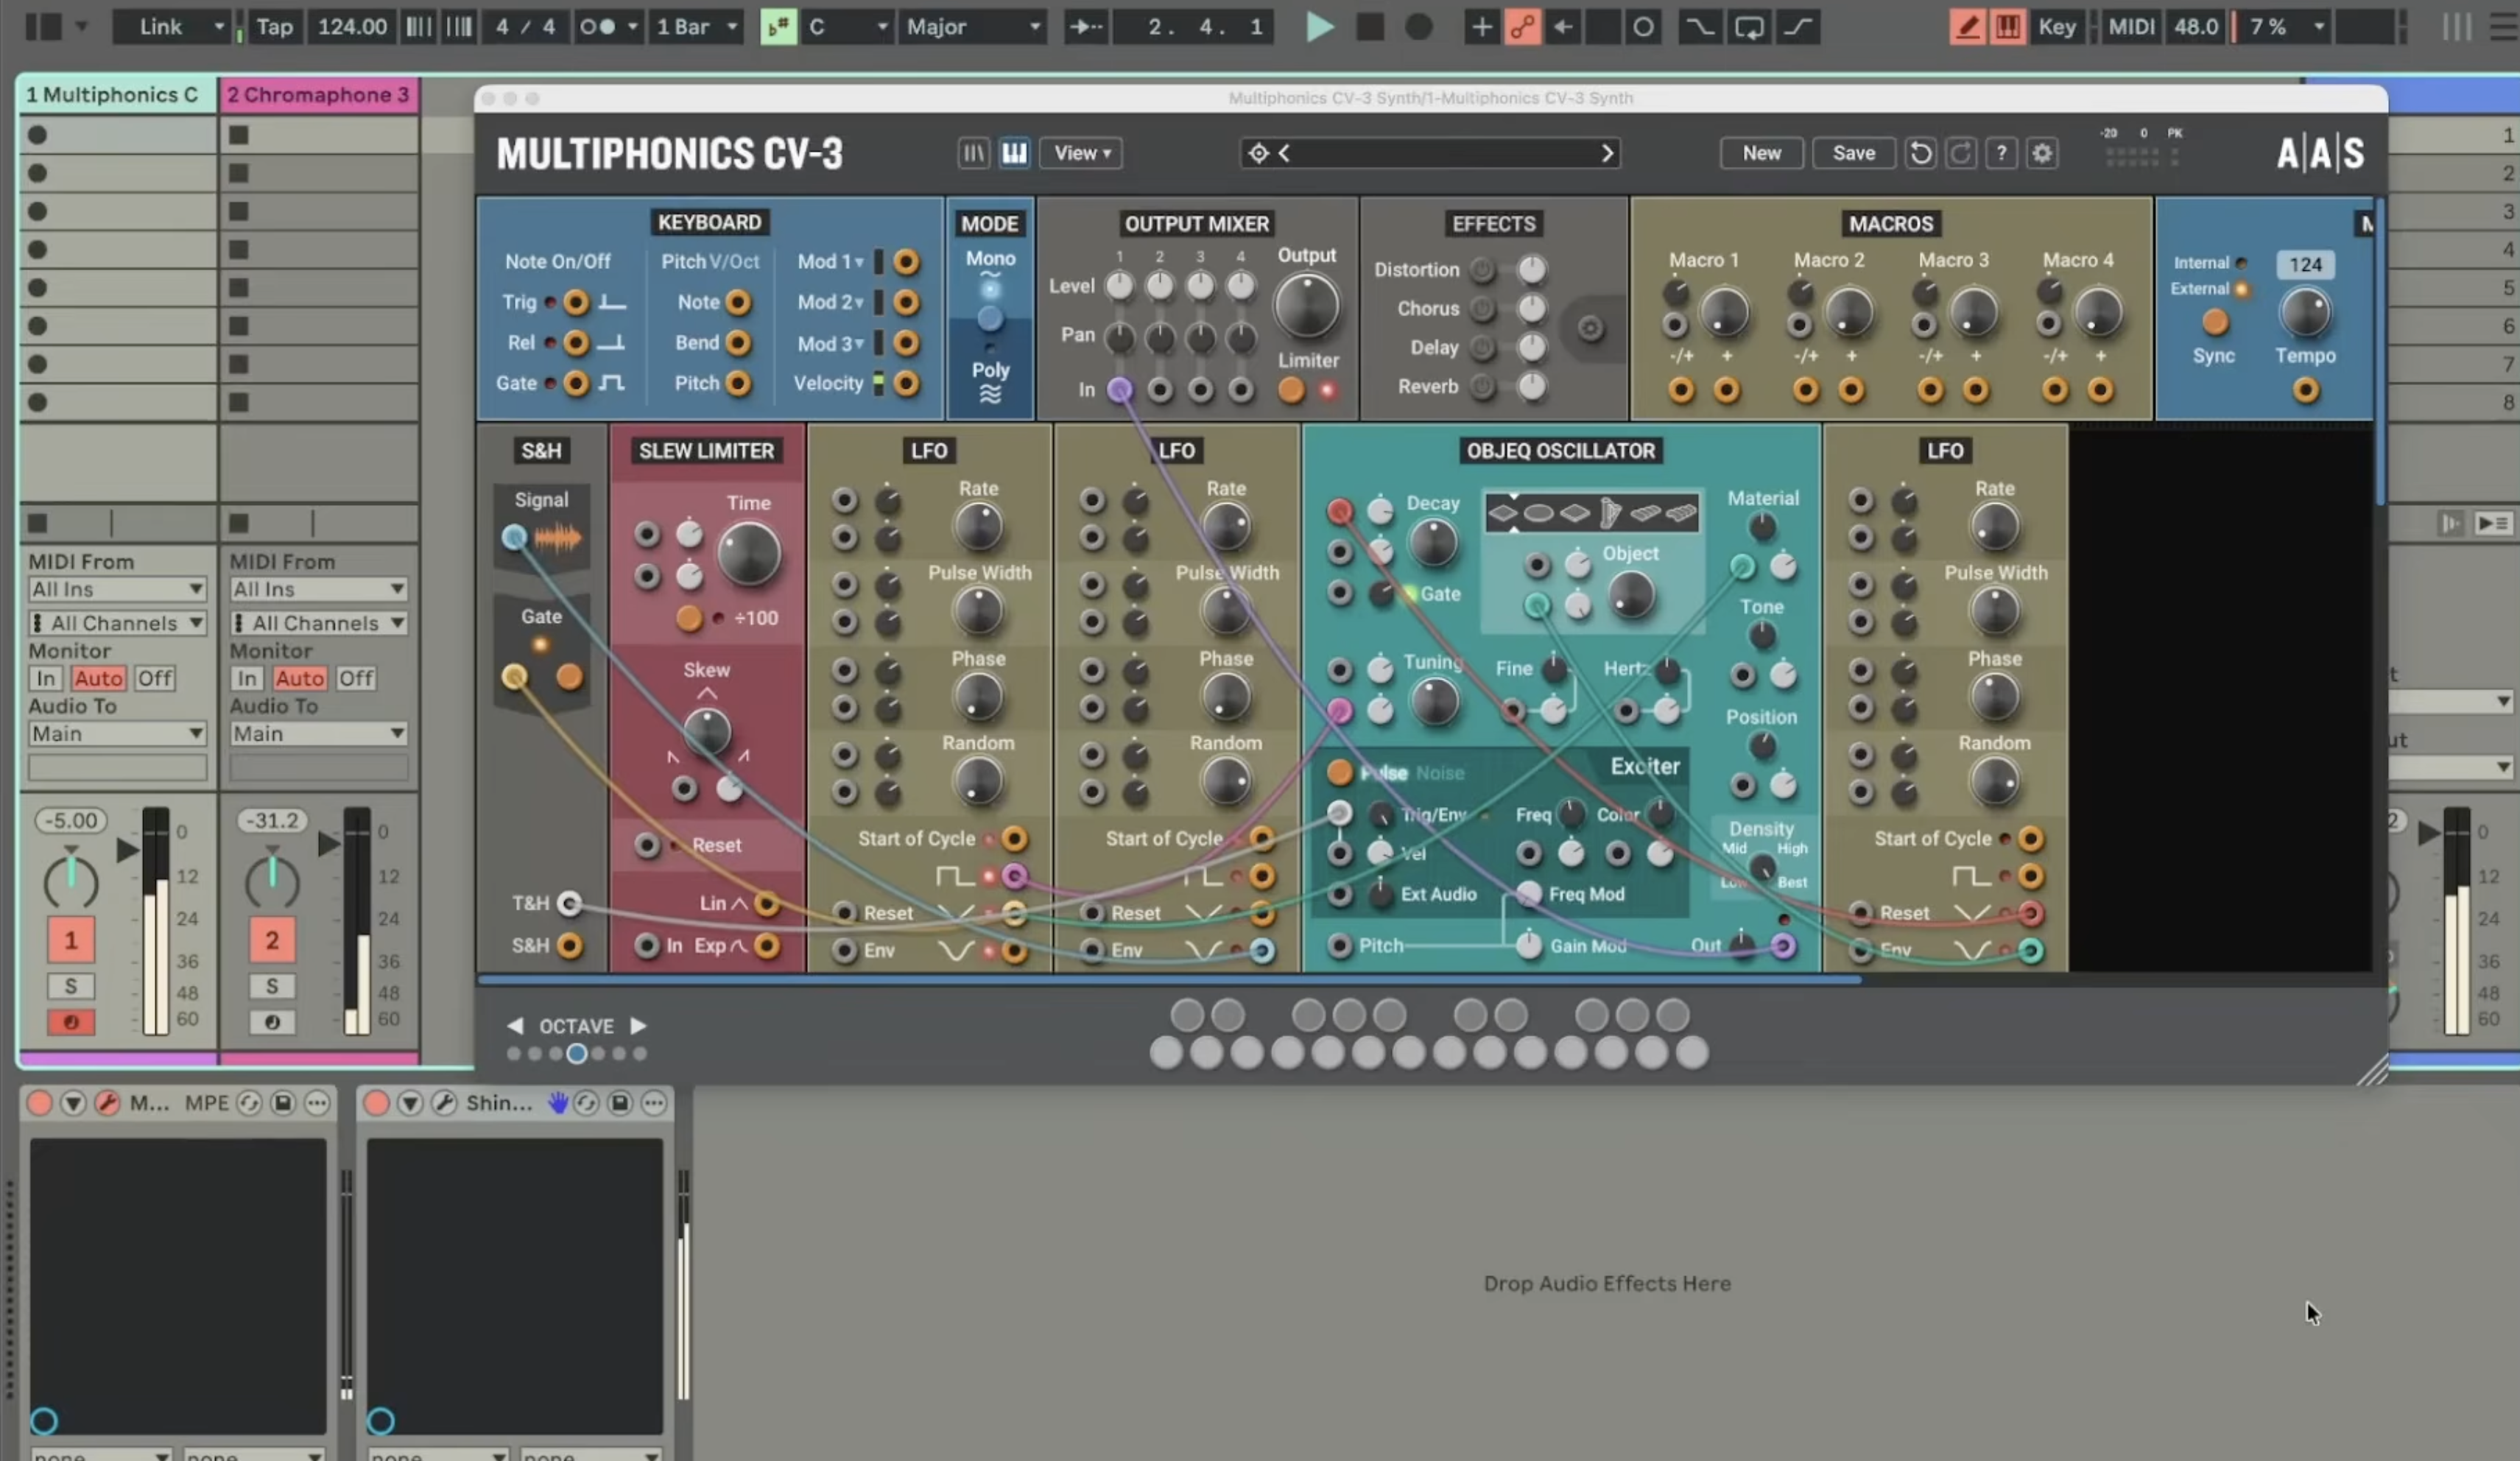2520x1461 pixels.
Task: Click the Multiphonics undo arrow icon
Action: coord(1920,153)
